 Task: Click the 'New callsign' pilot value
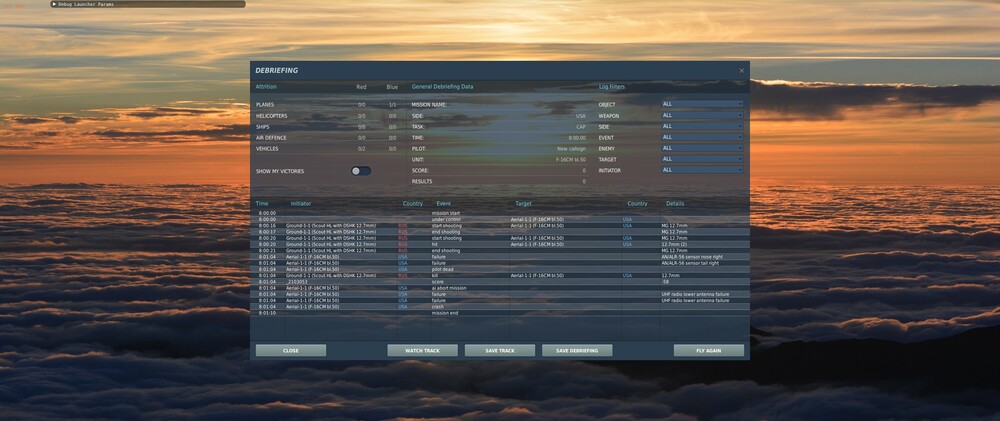[571, 149]
